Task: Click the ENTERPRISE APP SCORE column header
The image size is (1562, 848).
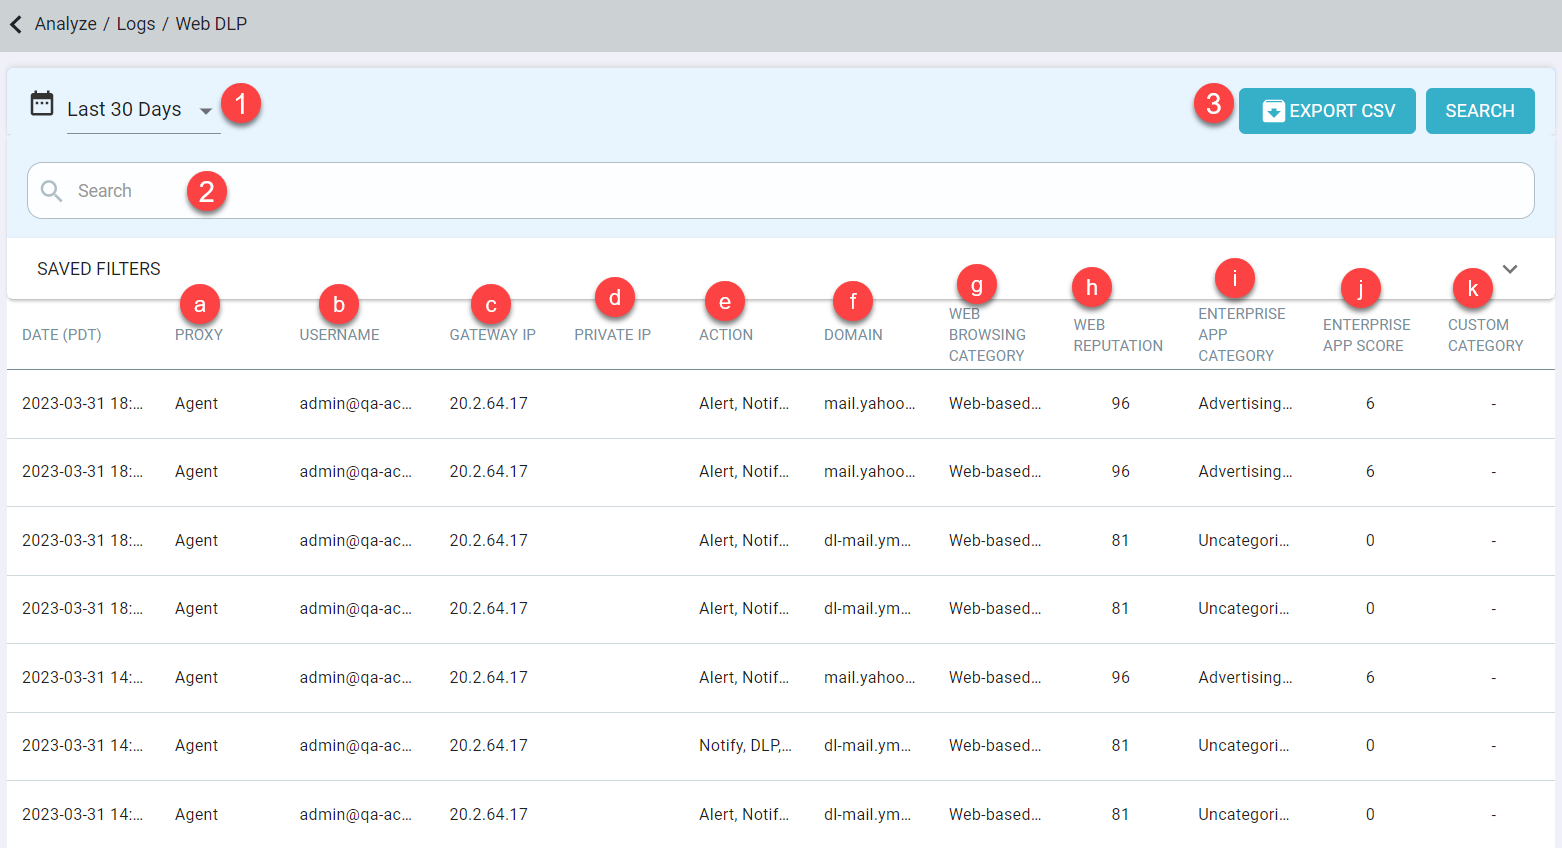Action: (x=1366, y=335)
